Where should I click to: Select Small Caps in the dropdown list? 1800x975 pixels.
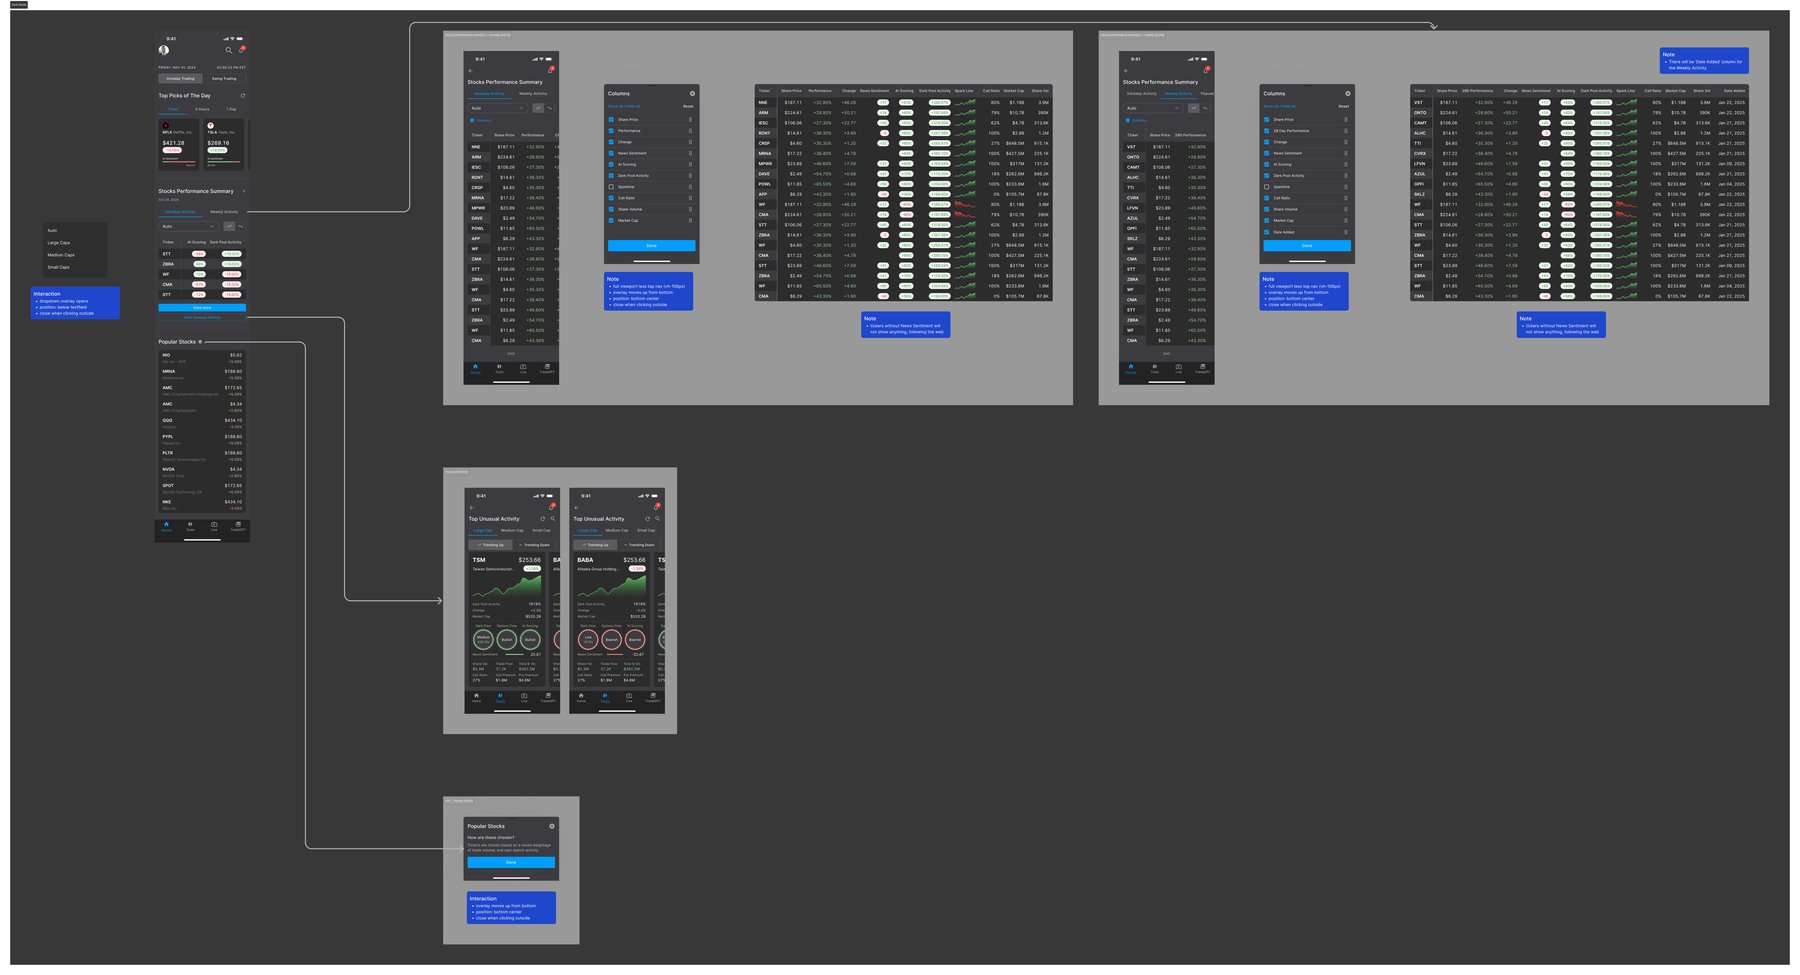pos(59,267)
